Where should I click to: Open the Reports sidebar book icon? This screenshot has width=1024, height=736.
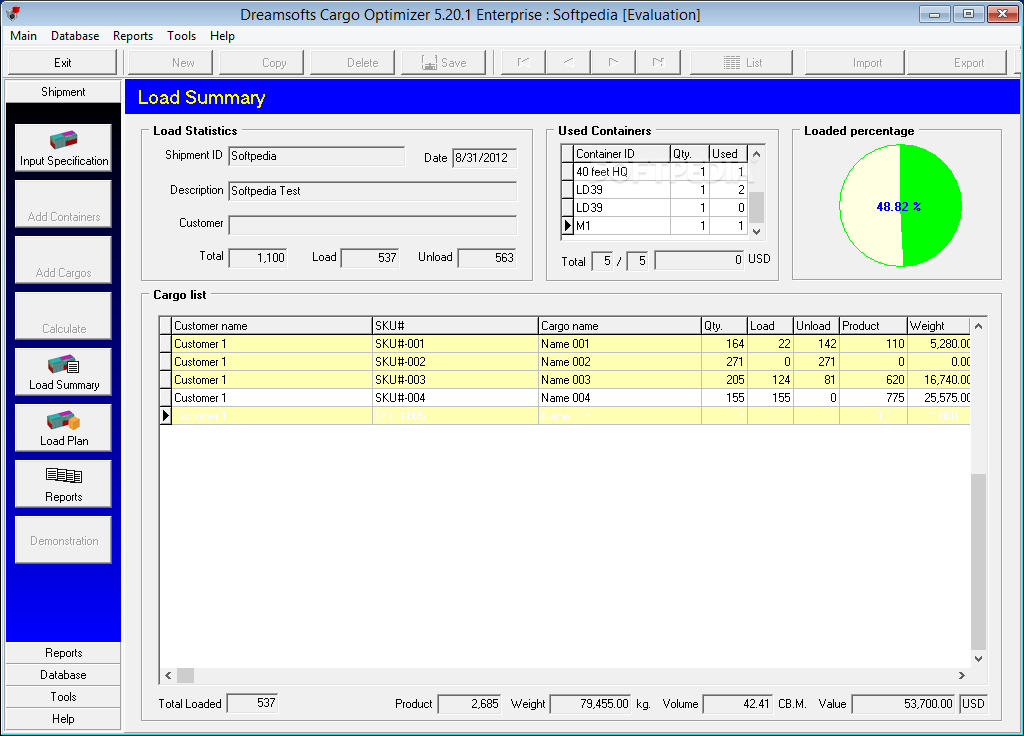(x=63, y=484)
